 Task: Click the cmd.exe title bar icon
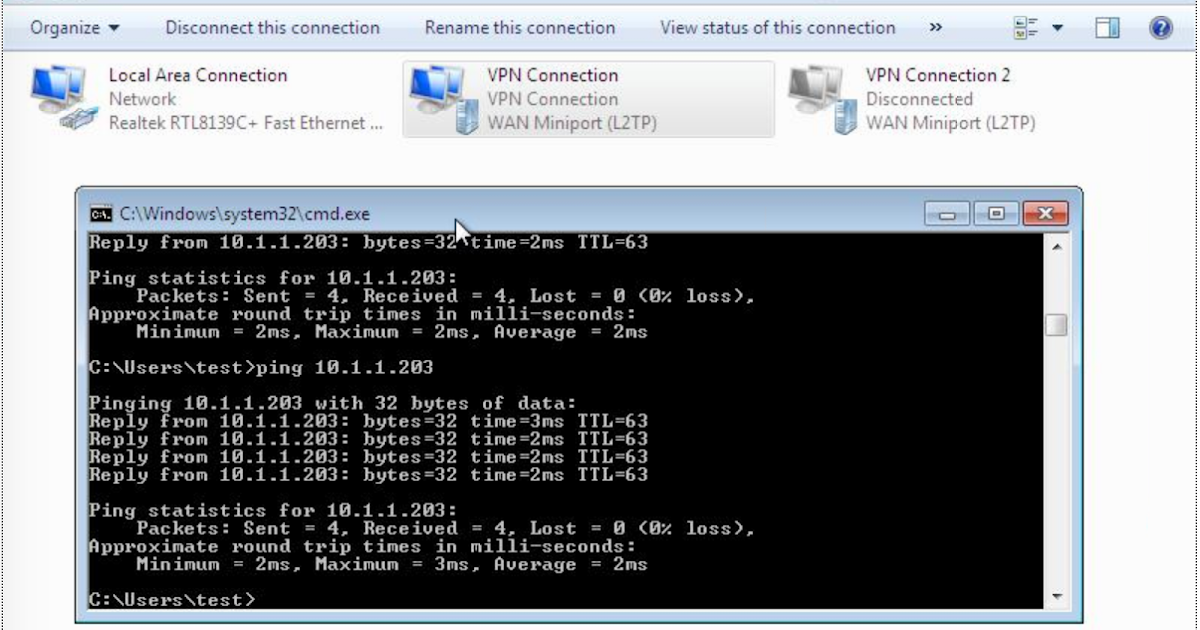(x=100, y=213)
